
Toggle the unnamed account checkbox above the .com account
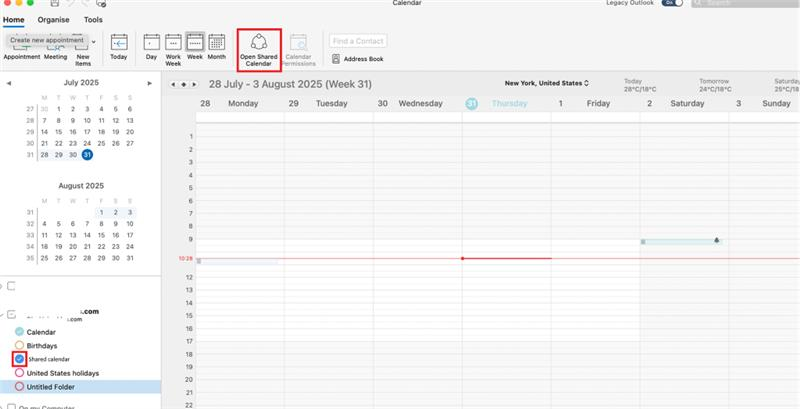tap(11, 286)
